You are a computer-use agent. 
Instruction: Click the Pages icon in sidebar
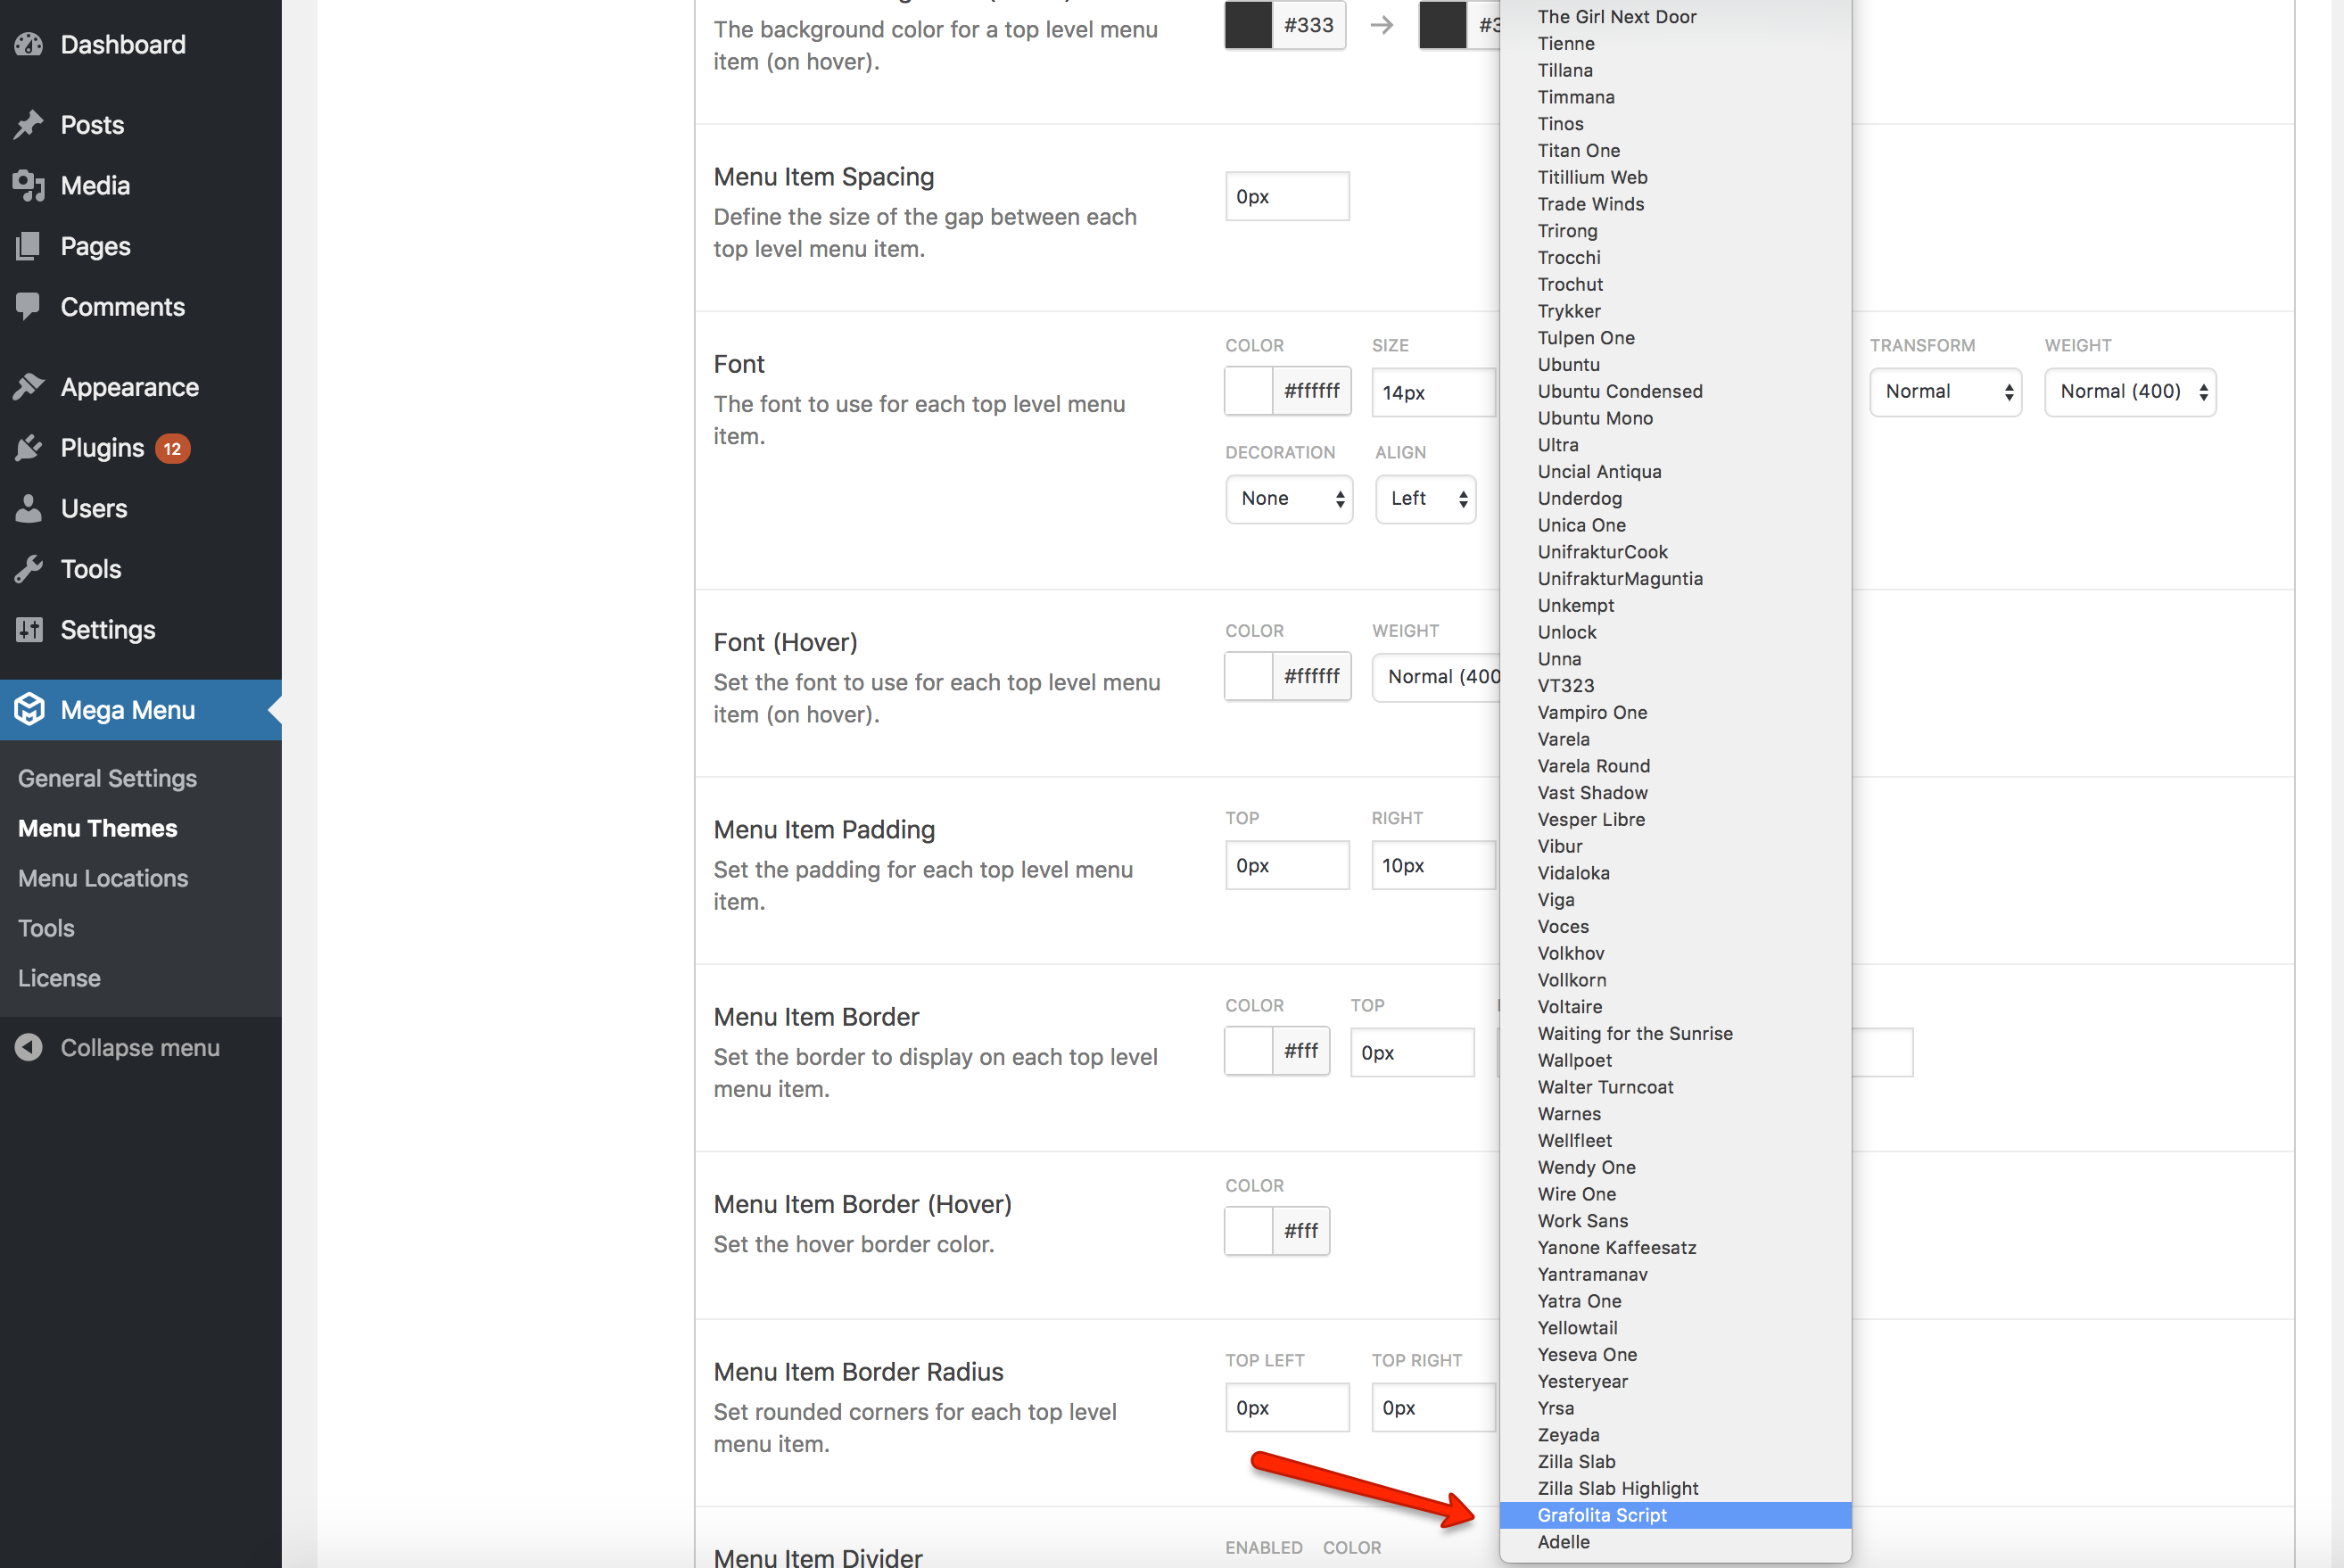tap(29, 246)
